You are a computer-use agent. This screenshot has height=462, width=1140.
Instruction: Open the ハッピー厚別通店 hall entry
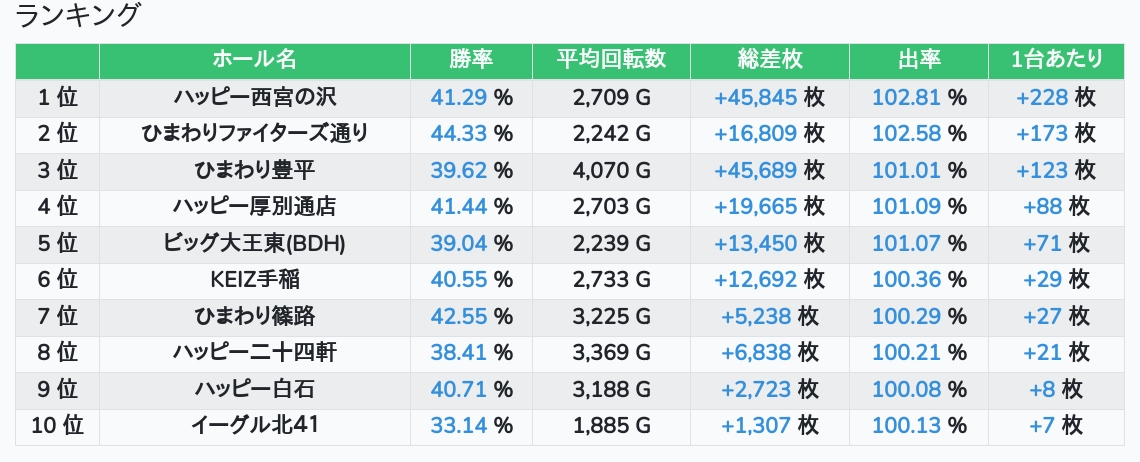coord(254,207)
